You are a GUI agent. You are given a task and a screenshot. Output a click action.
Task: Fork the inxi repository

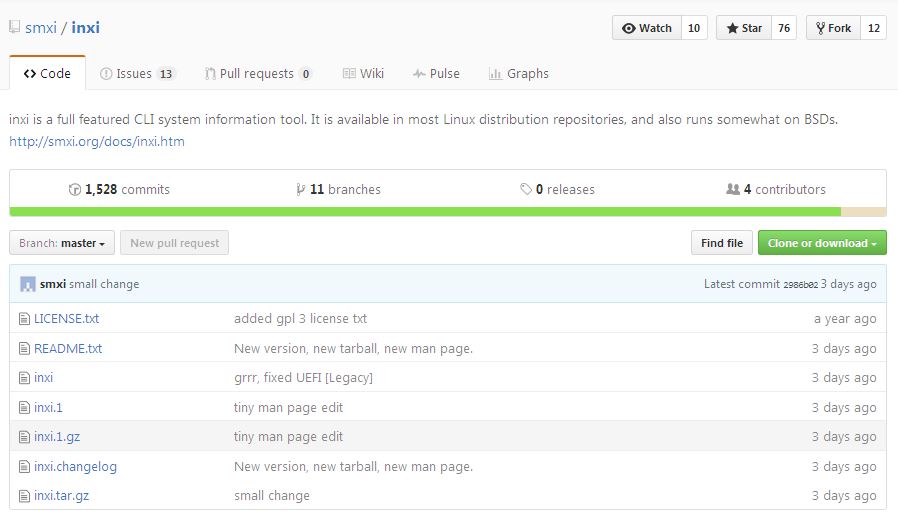pyautogui.click(x=833, y=28)
